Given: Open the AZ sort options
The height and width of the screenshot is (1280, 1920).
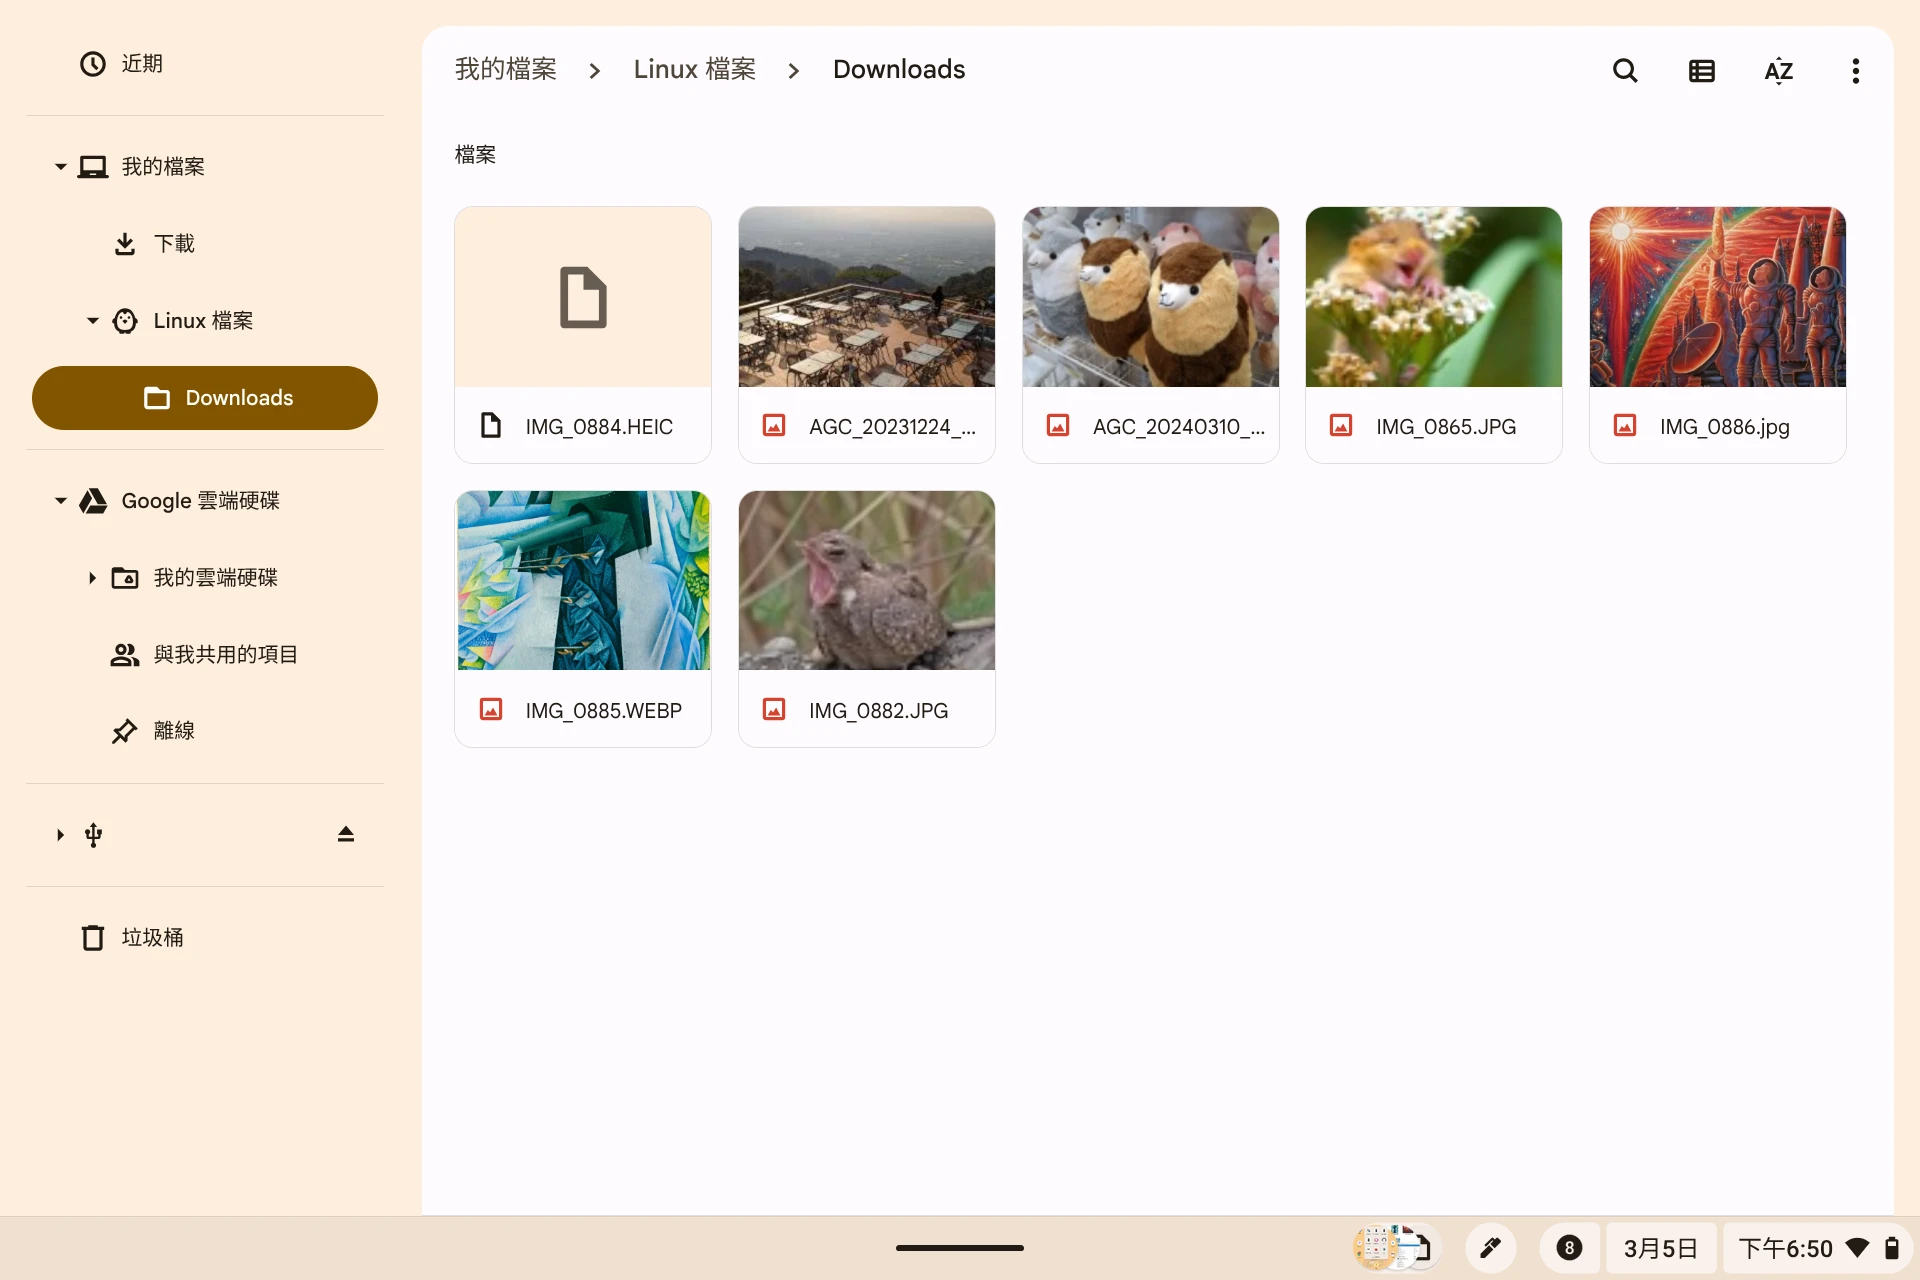Looking at the screenshot, I should pyautogui.click(x=1778, y=71).
